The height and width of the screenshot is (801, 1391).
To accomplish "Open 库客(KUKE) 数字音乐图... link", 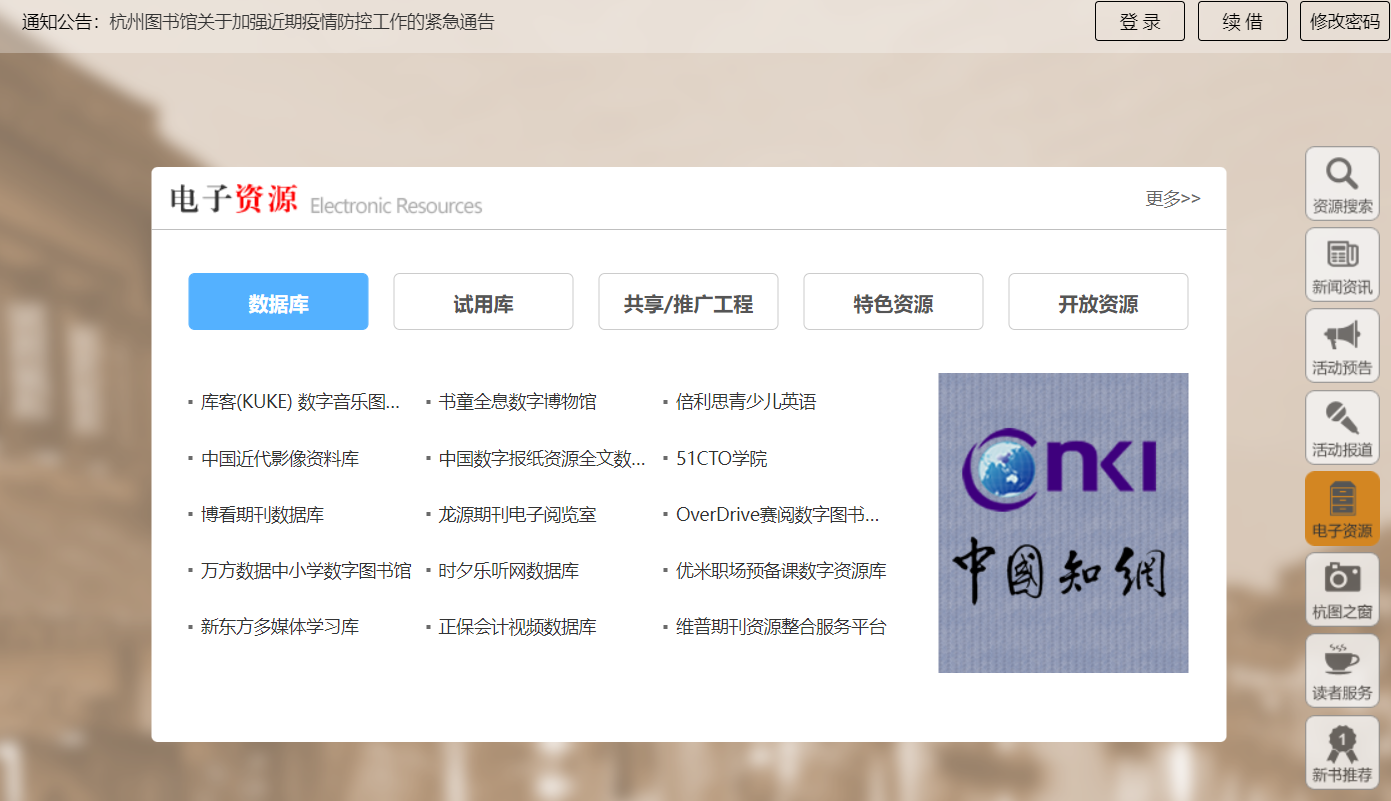I will [300, 402].
